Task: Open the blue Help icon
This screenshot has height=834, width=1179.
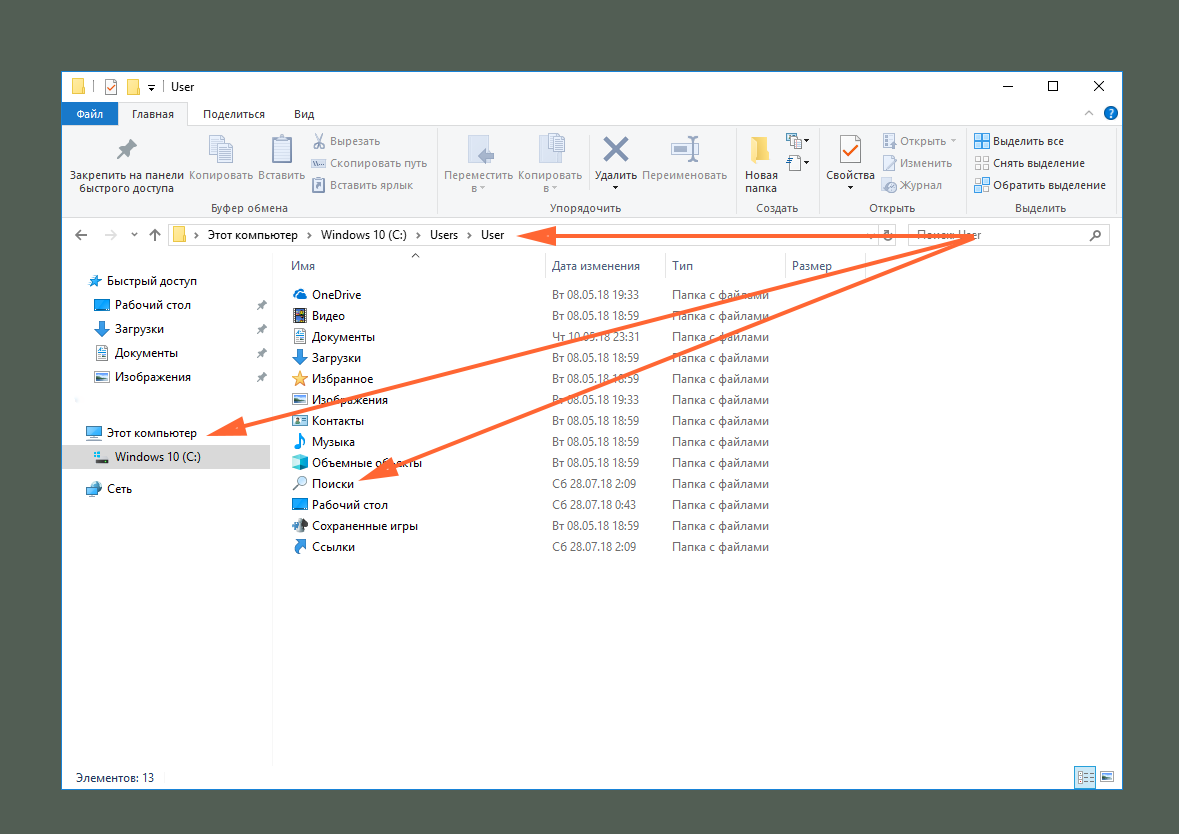Action: [x=1111, y=114]
